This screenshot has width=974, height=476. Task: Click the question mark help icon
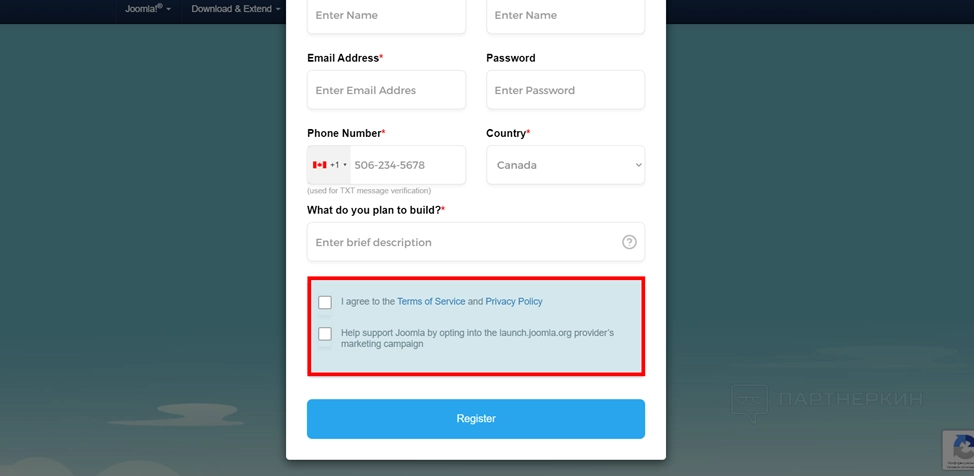point(629,242)
